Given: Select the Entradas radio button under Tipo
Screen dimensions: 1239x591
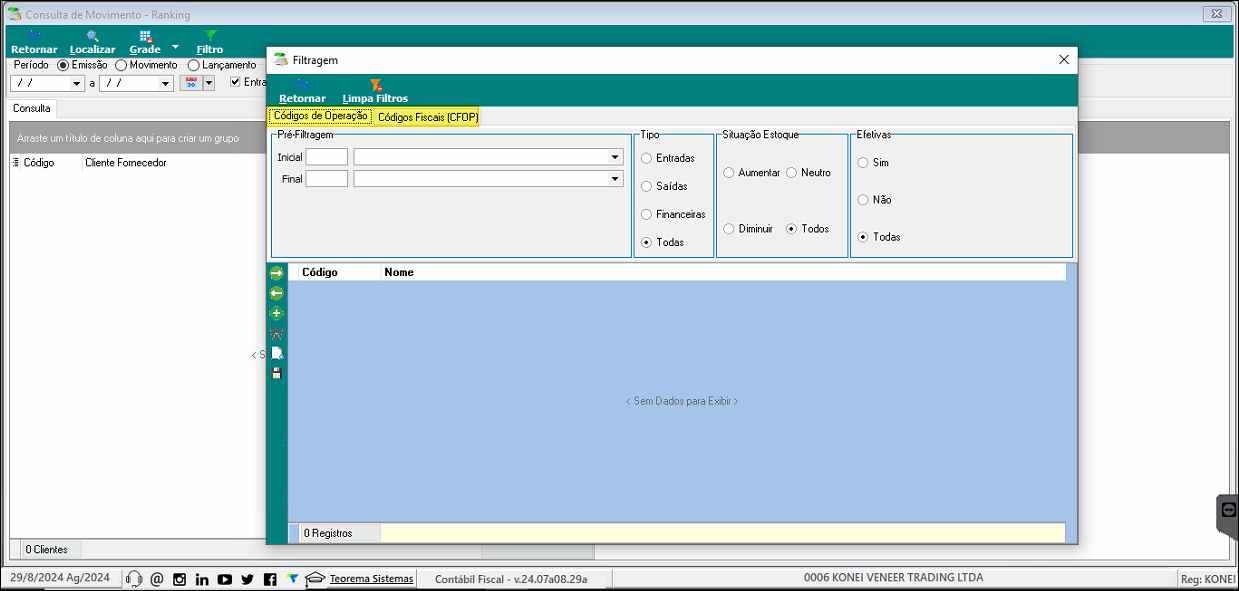Looking at the screenshot, I should point(646,158).
